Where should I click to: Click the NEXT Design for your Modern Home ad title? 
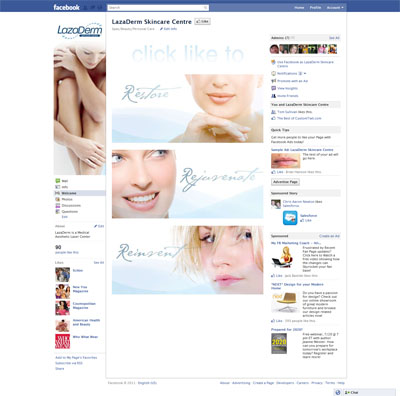coord(297,286)
